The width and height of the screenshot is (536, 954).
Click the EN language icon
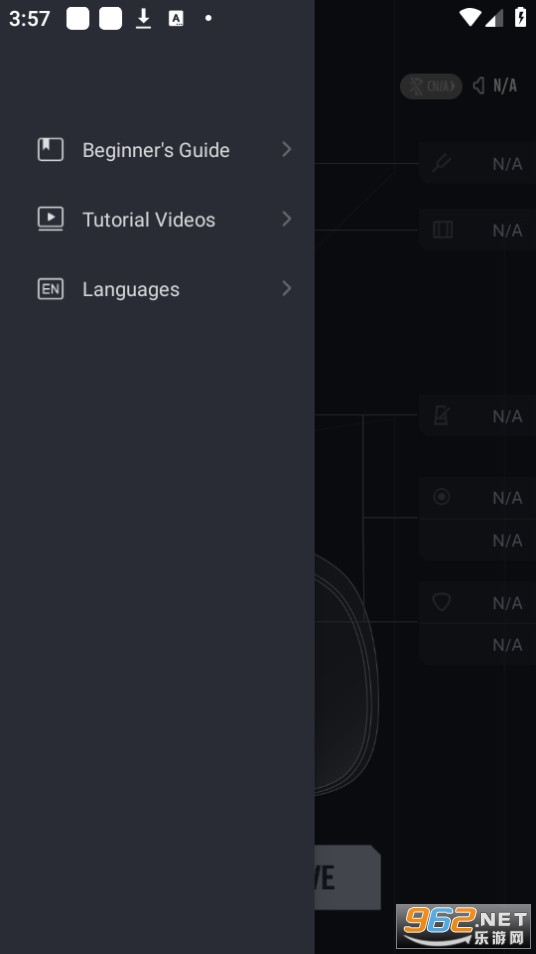(x=50, y=289)
